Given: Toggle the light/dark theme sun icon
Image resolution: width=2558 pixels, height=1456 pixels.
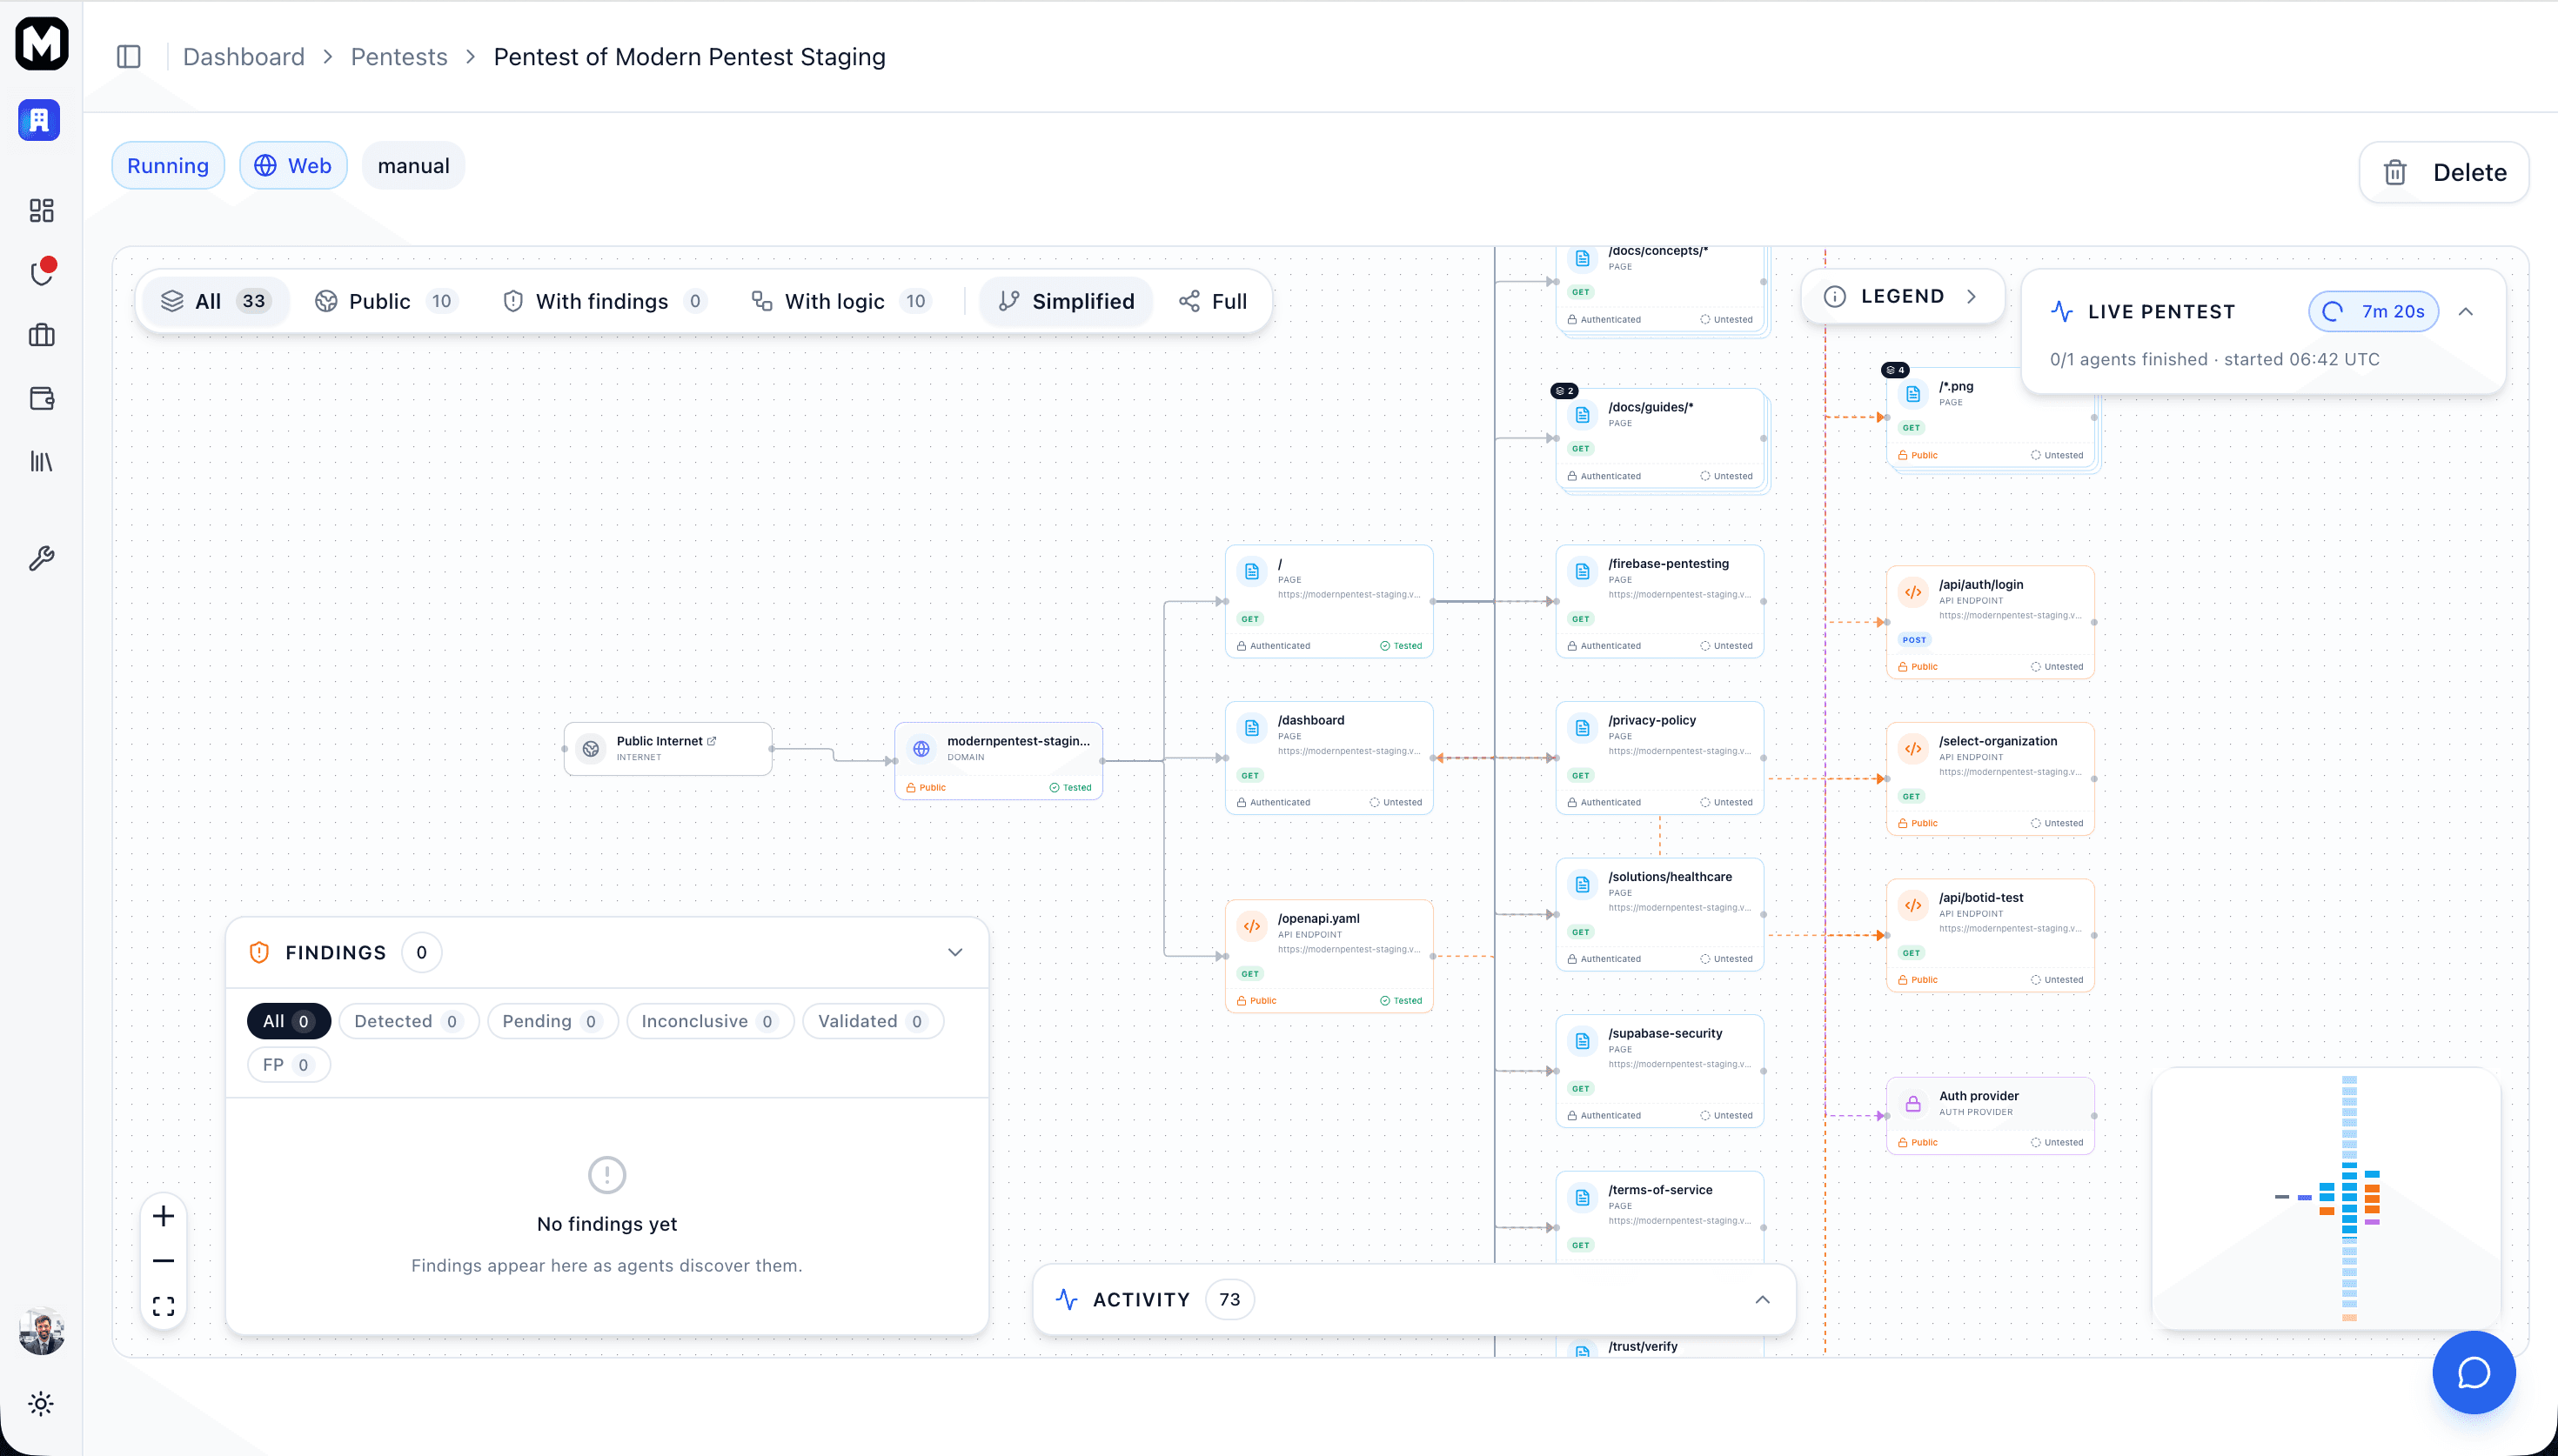Looking at the screenshot, I should coord(41,1404).
